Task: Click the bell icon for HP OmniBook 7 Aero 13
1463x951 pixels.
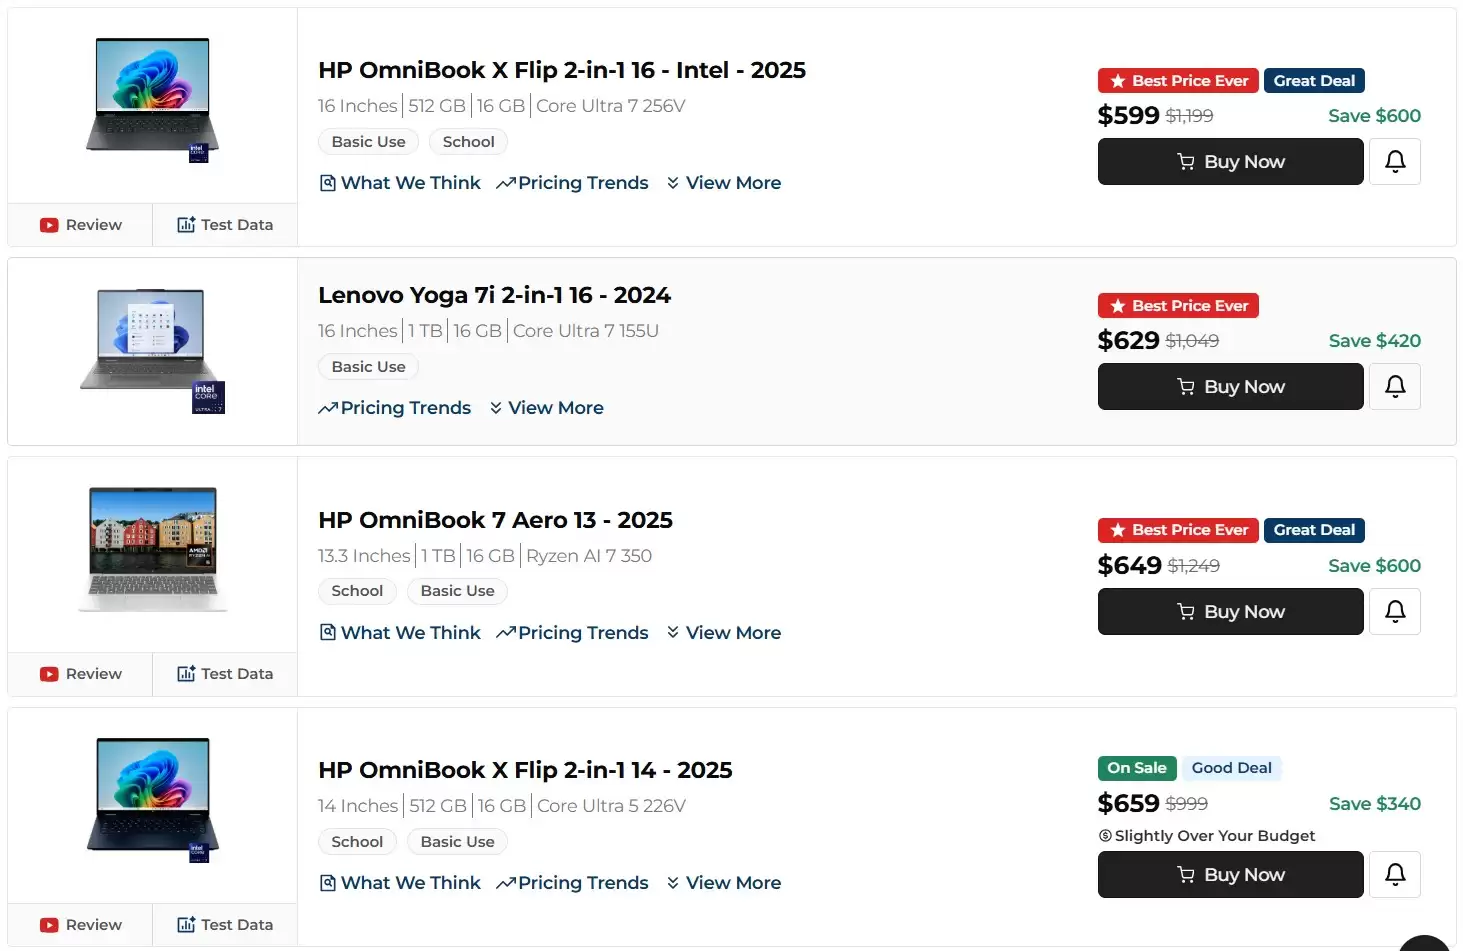Action: click(x=1395, y=611)
